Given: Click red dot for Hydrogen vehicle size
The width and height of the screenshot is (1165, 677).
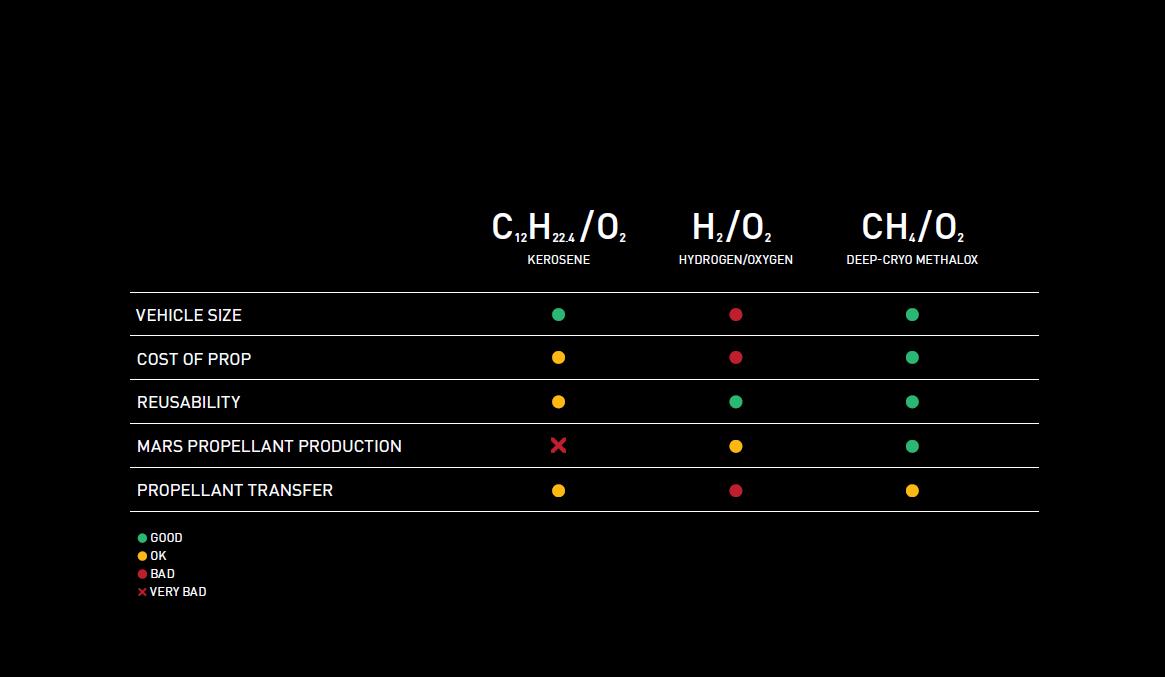Looking at the screenshot, I should point(736,314).
